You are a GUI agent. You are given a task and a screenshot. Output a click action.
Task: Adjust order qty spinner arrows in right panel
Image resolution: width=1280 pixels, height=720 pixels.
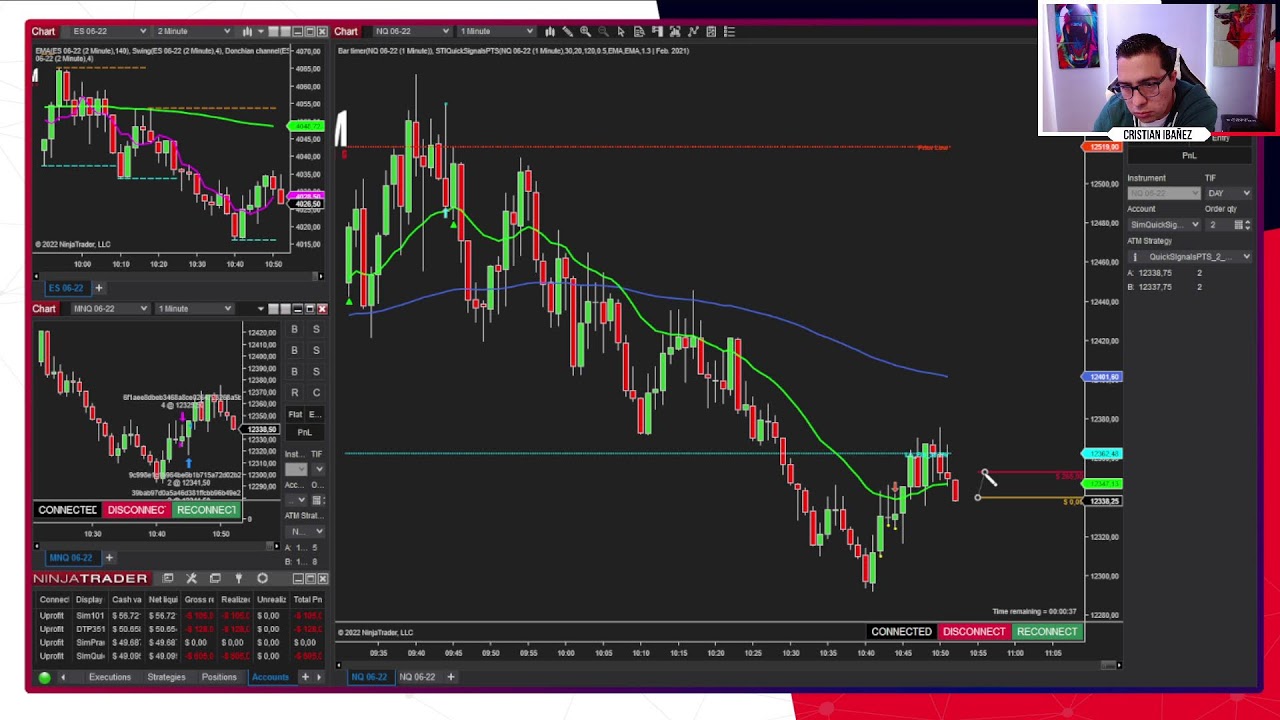(x=1247, y=225)
